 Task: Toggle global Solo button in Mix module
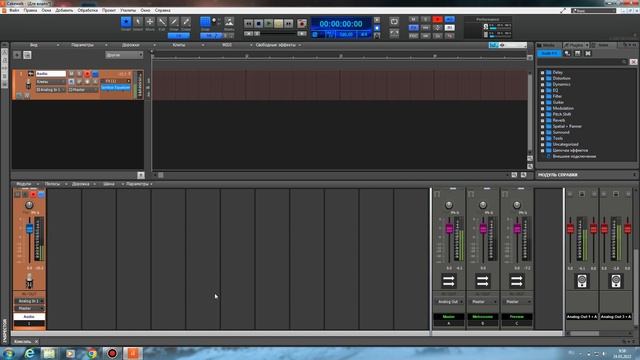[x=425, y=19]
